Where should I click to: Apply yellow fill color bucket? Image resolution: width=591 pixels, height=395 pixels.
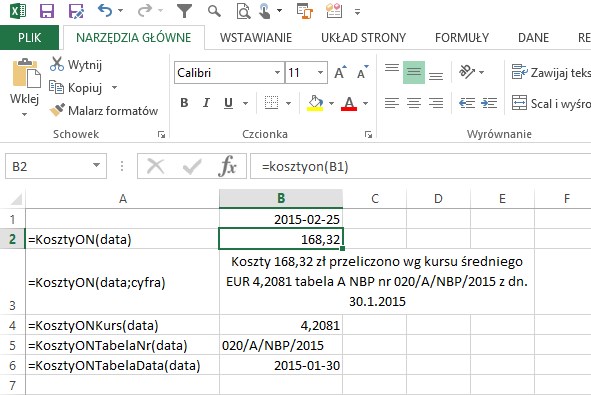coord(315,103)
